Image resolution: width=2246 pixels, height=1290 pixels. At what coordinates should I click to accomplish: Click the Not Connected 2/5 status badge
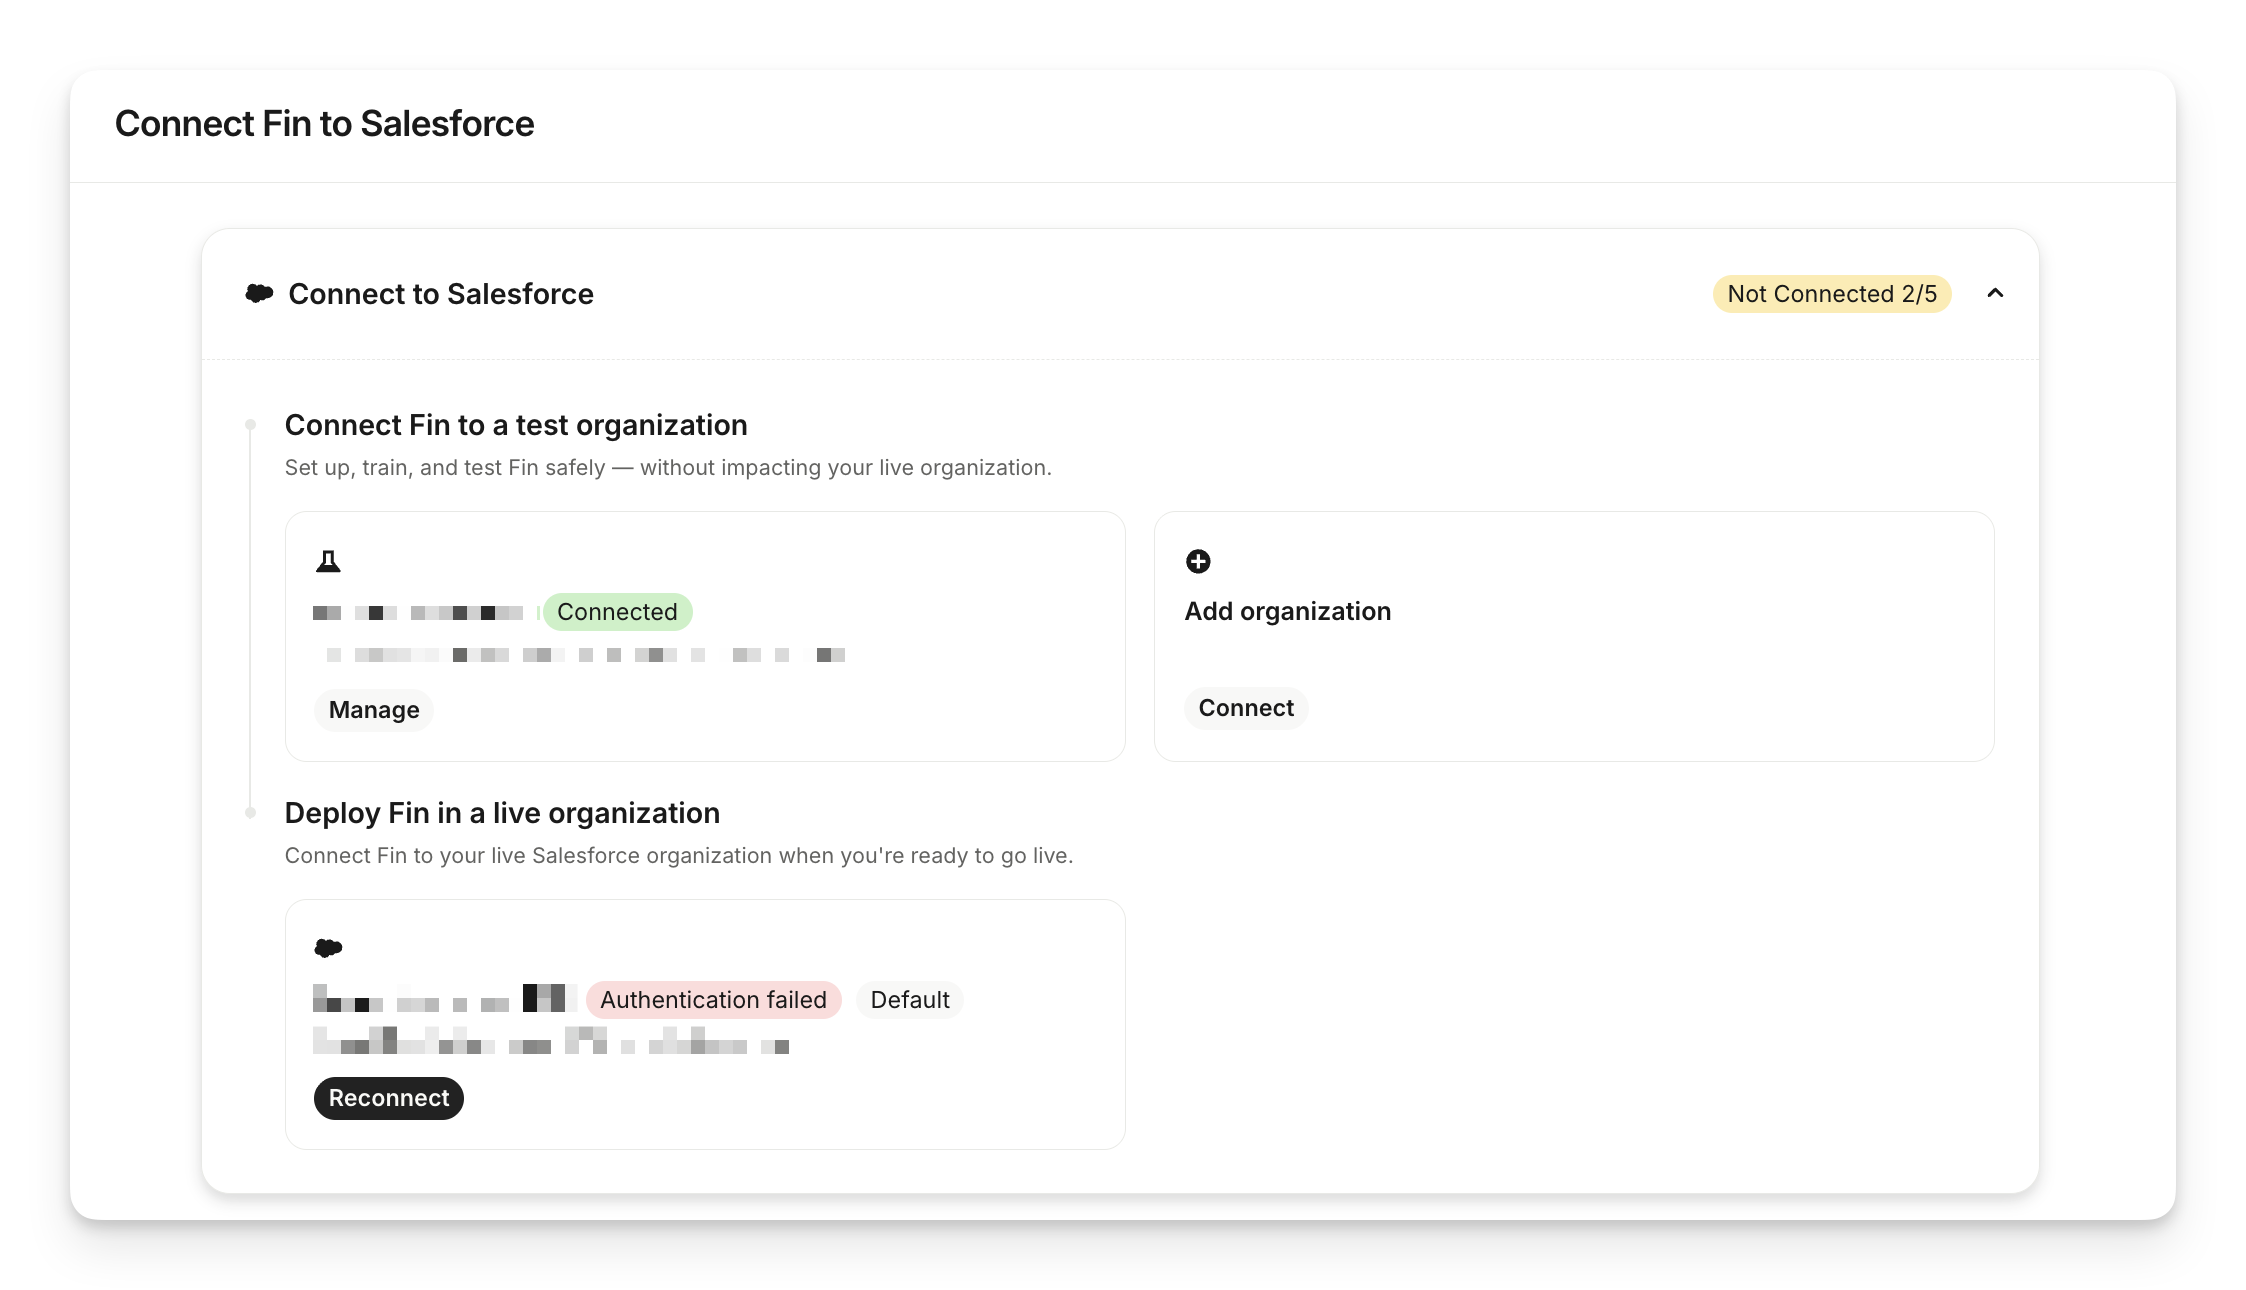point(1831,294)
